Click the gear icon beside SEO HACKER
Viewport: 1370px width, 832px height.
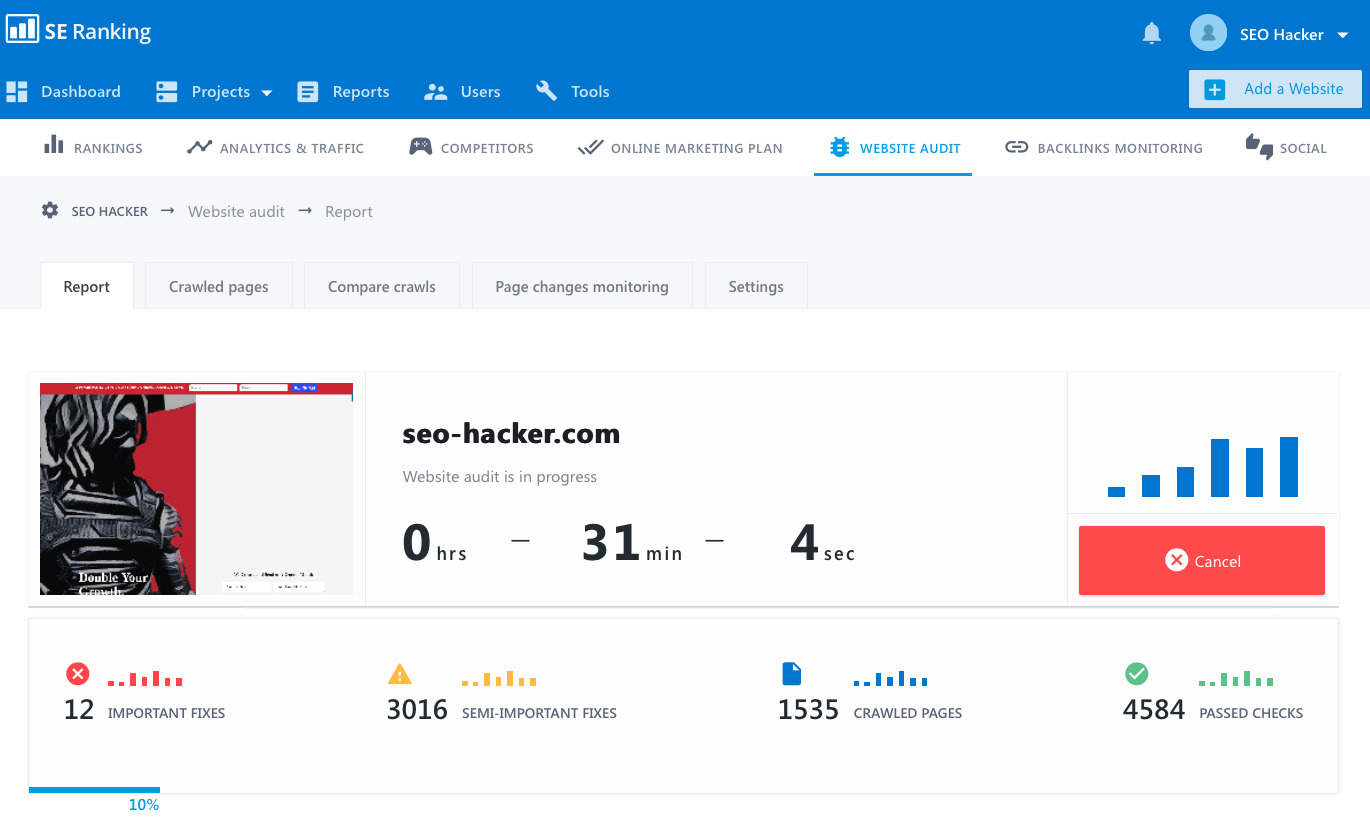[50, 211]
